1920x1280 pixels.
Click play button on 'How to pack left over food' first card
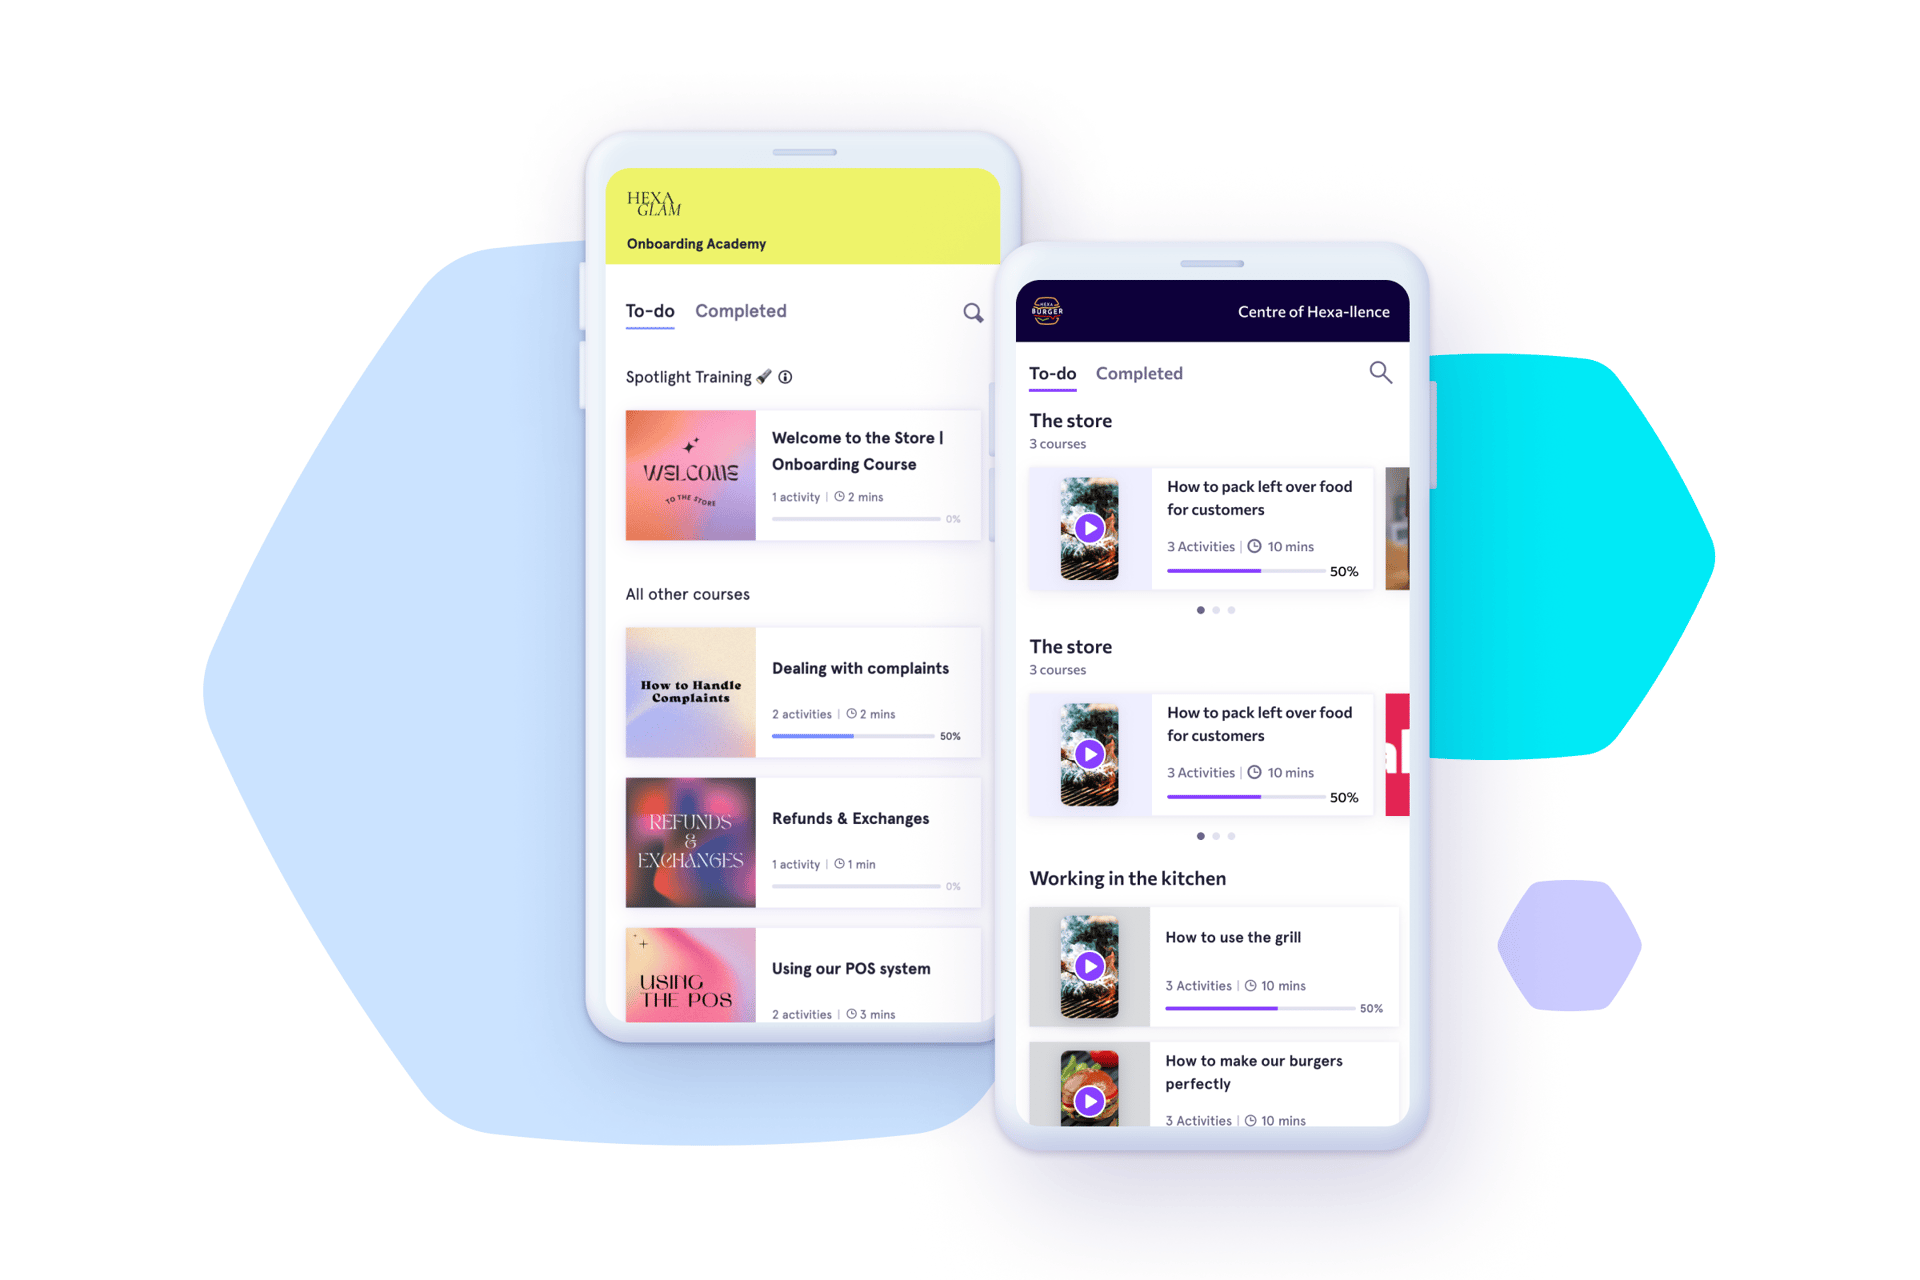click(1089, 527)
